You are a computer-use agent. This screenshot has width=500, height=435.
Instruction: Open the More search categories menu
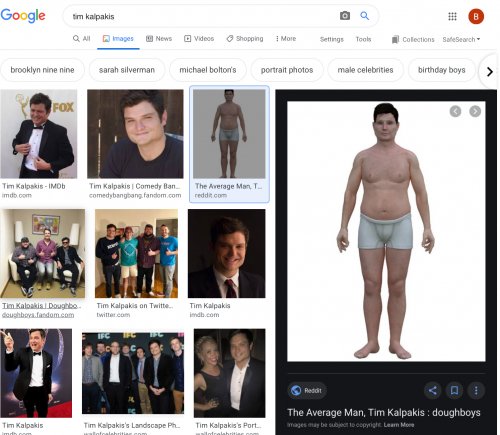[x=286, y=39]
